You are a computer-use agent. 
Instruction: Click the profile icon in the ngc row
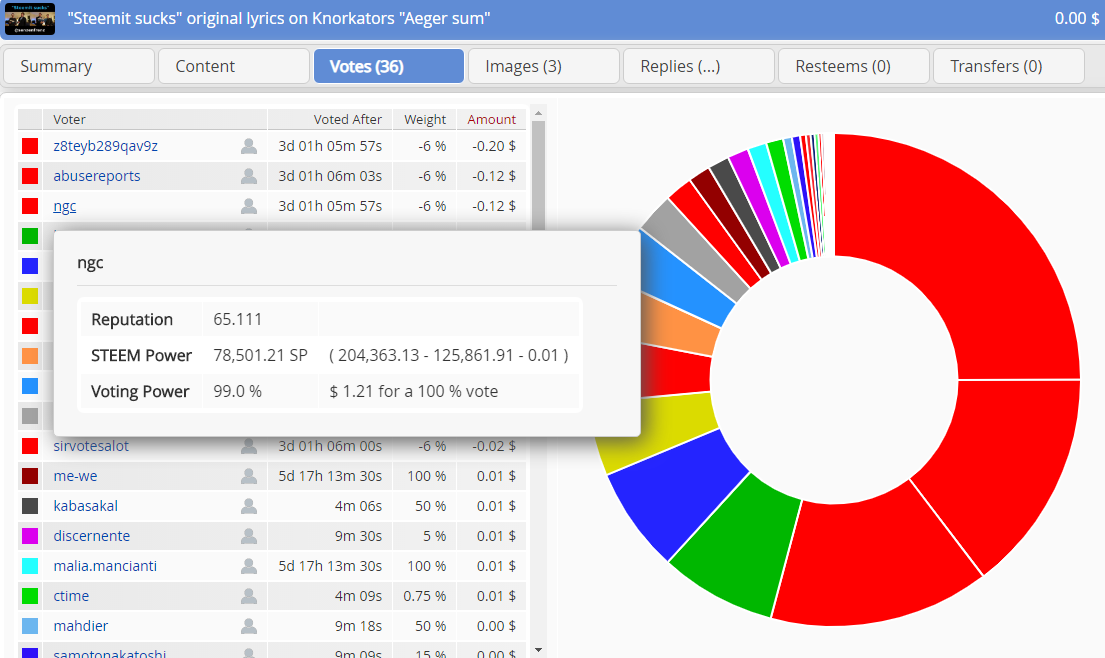click(x=249, y=206)
